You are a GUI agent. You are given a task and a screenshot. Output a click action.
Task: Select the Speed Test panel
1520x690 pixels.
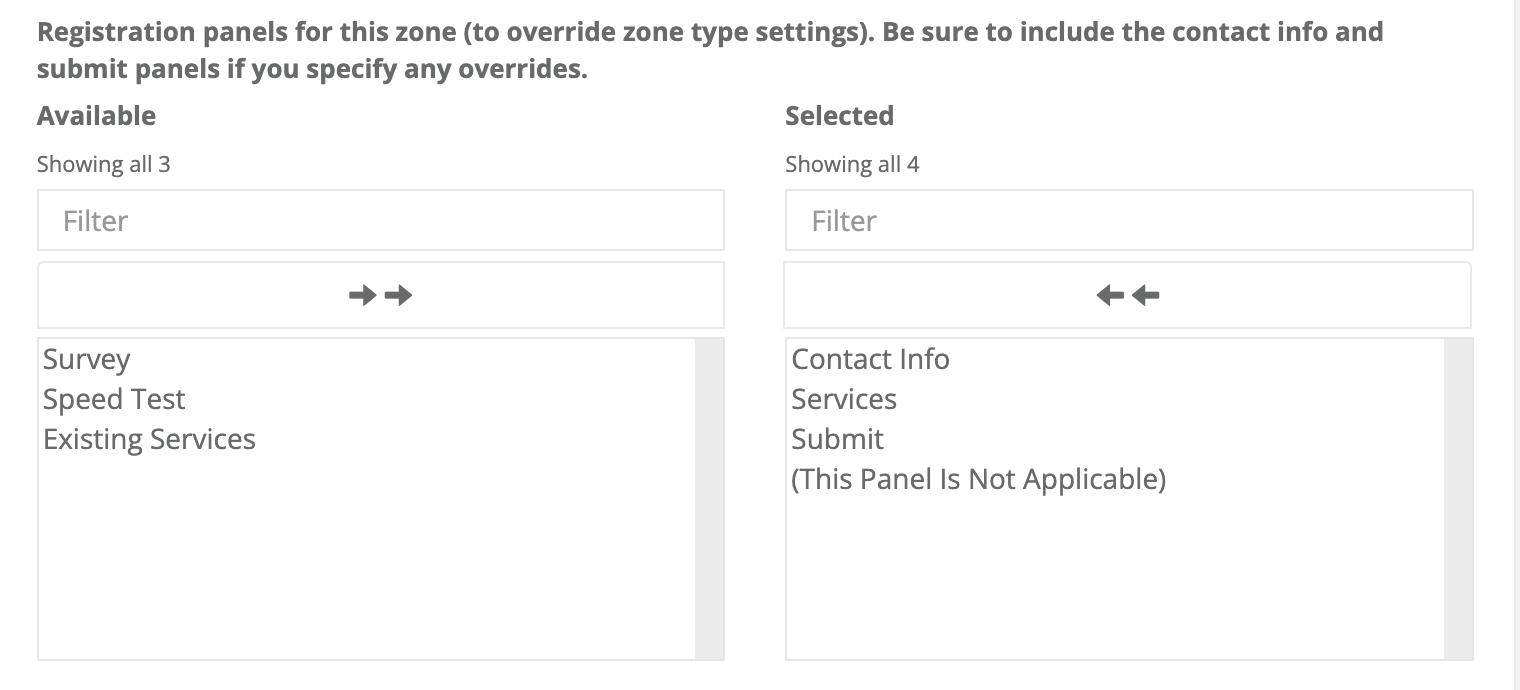114,399
